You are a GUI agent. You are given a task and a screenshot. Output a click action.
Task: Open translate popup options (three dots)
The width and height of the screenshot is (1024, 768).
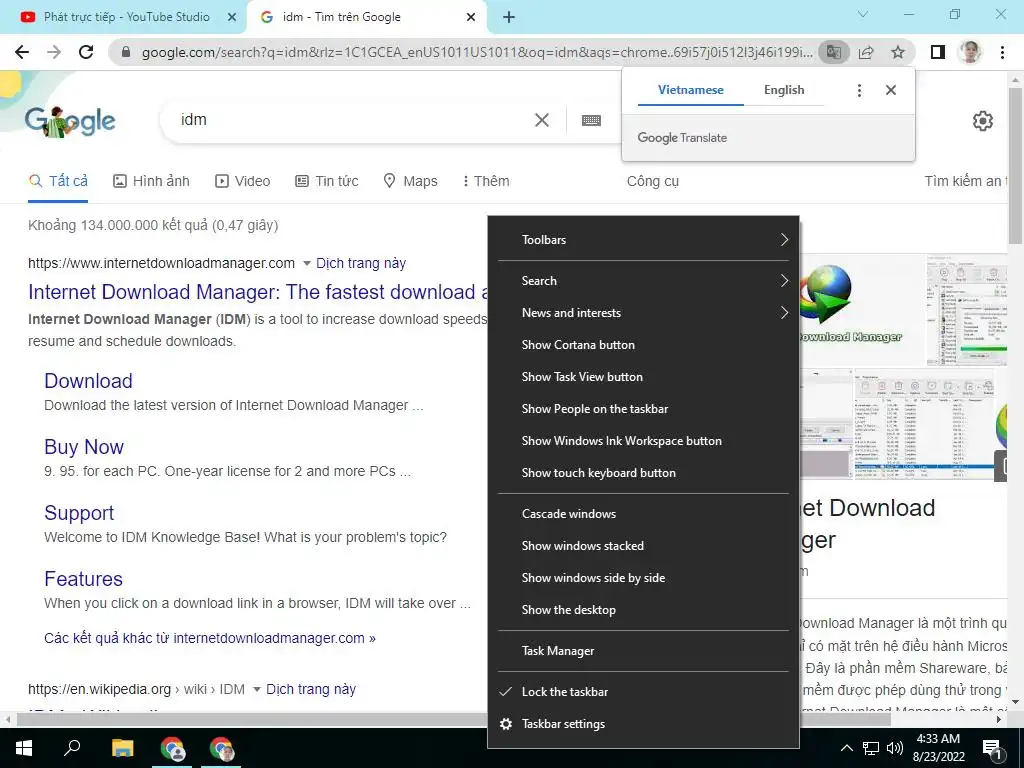coord(859,90)
